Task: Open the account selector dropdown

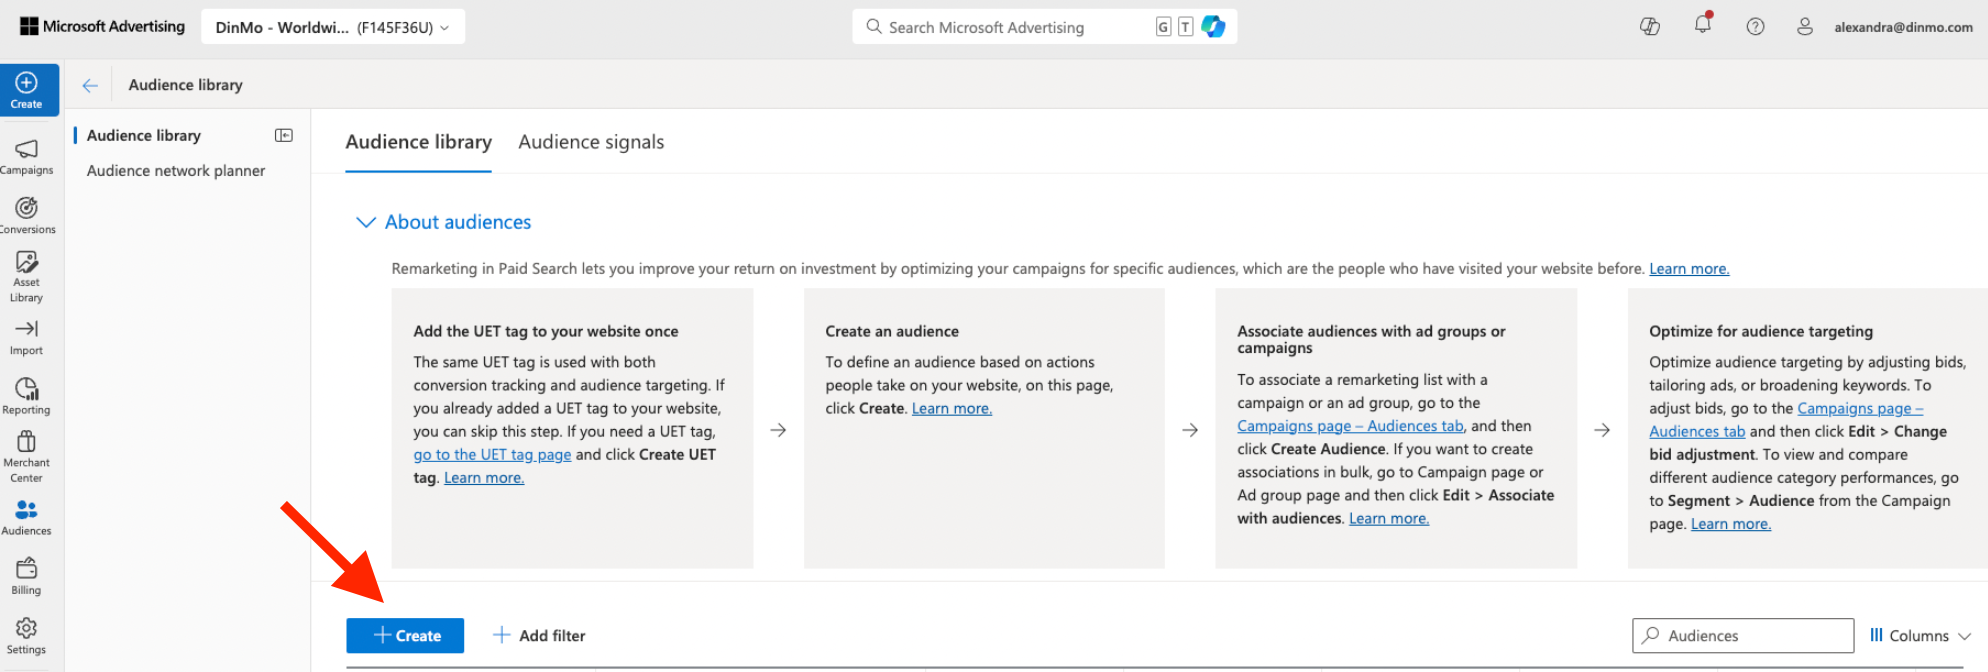Action: 333,27
